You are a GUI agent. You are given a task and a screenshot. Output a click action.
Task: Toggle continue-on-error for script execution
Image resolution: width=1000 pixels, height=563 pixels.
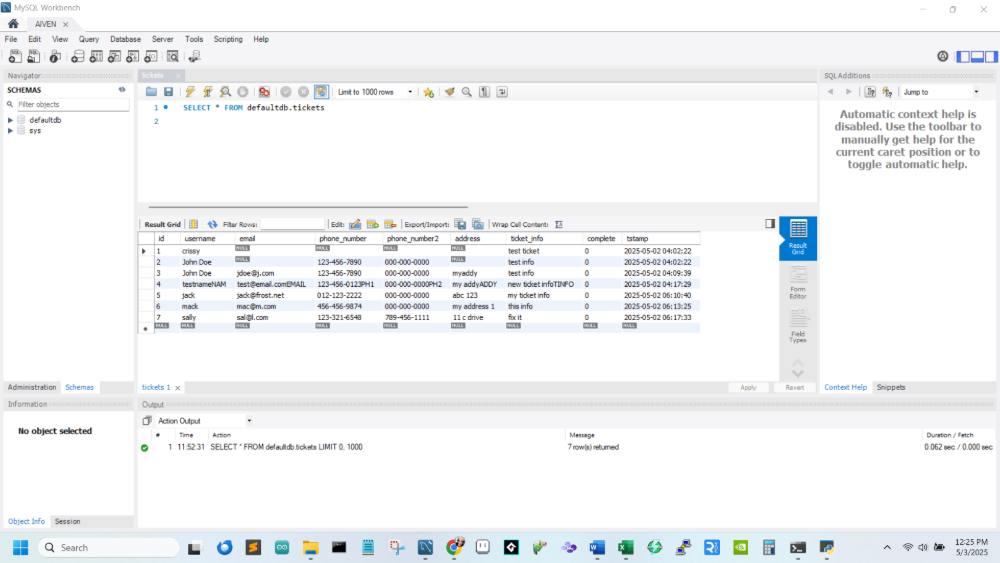(x=264, y=92)
